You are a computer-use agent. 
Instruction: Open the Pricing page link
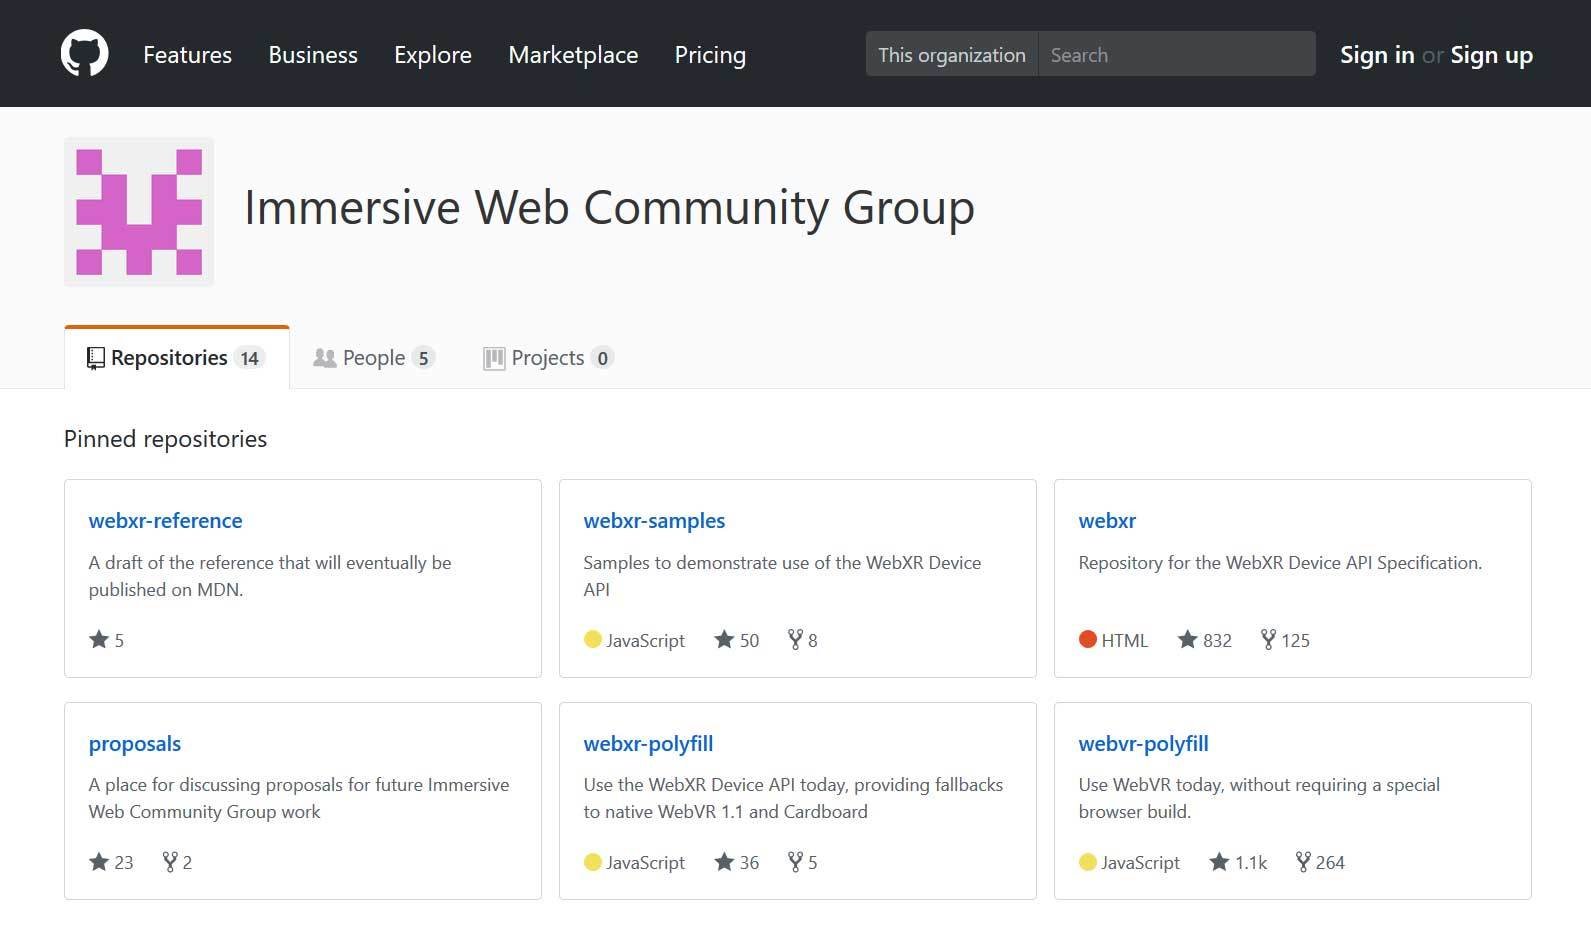pyautogui.click(x=710, y=55)
